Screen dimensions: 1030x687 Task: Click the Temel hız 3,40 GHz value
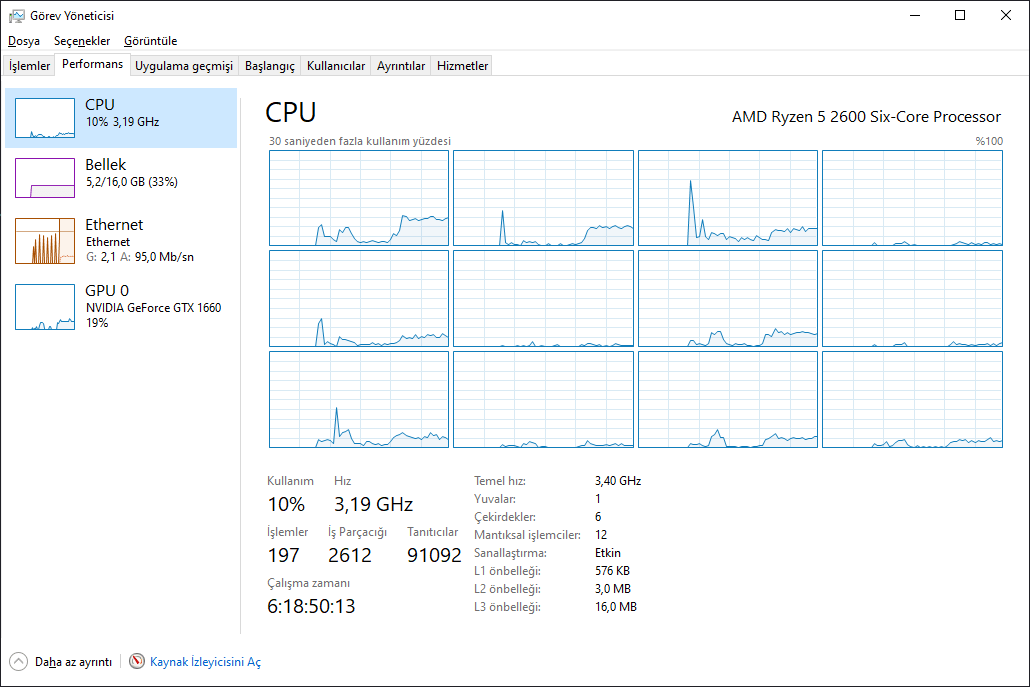[618, 481]
